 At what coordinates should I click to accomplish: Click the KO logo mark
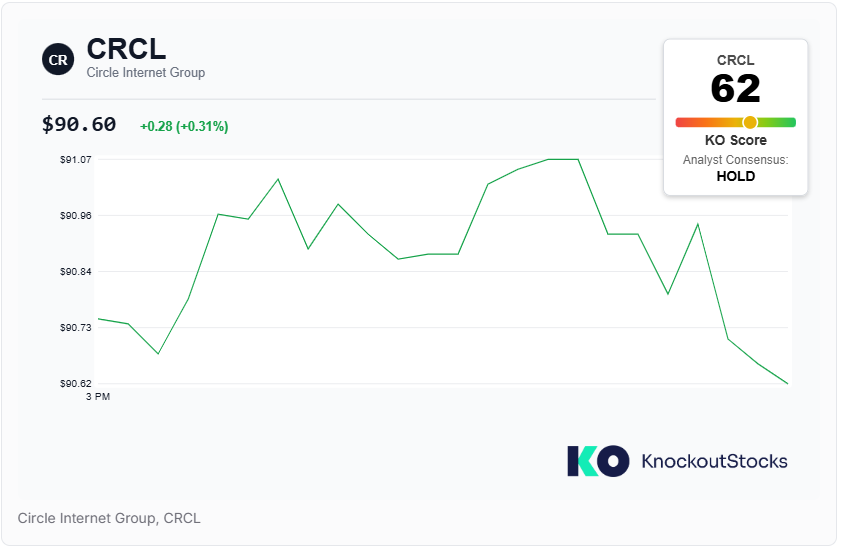(598, 461)
